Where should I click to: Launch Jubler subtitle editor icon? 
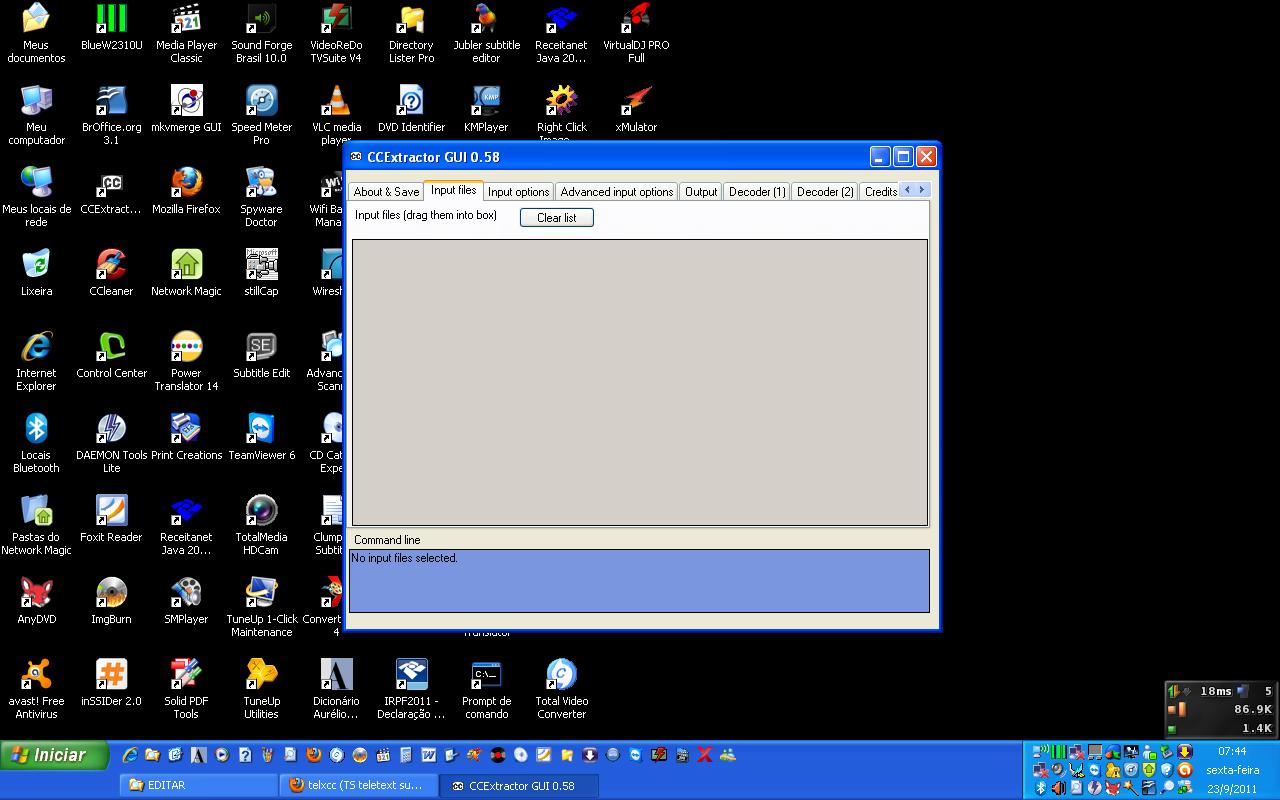[486, 33]
